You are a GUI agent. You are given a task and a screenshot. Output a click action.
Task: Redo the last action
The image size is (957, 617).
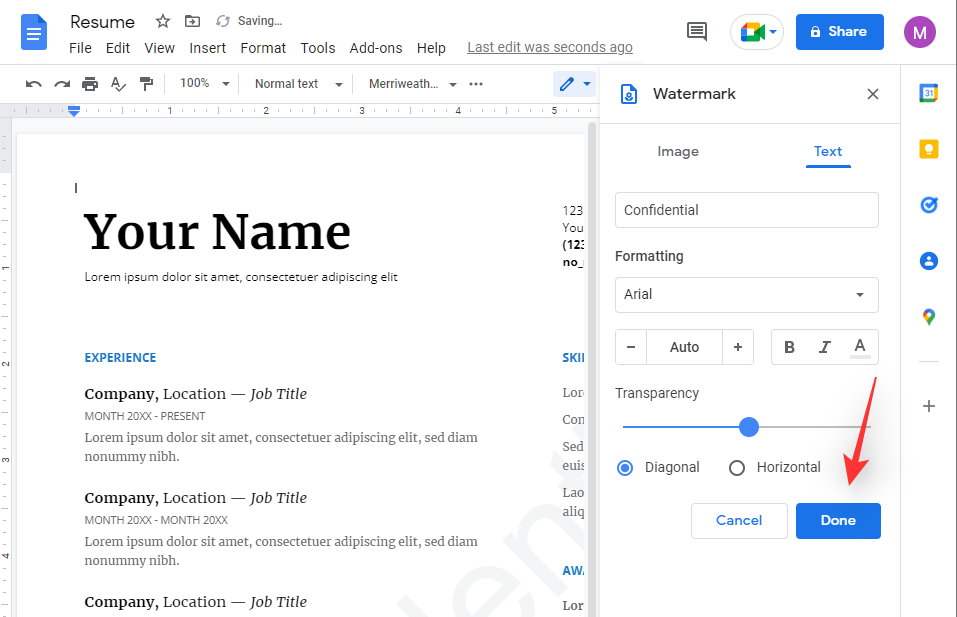[x=62, y=84]
